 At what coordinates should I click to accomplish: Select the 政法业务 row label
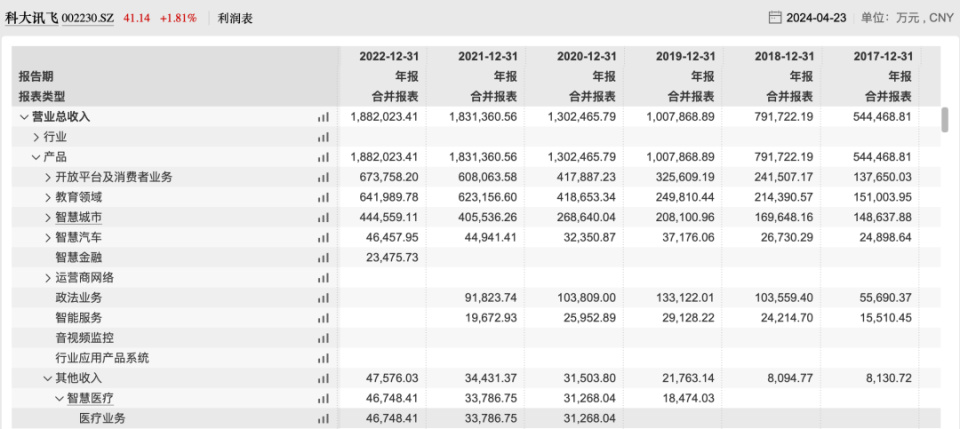tap(78, 298)
